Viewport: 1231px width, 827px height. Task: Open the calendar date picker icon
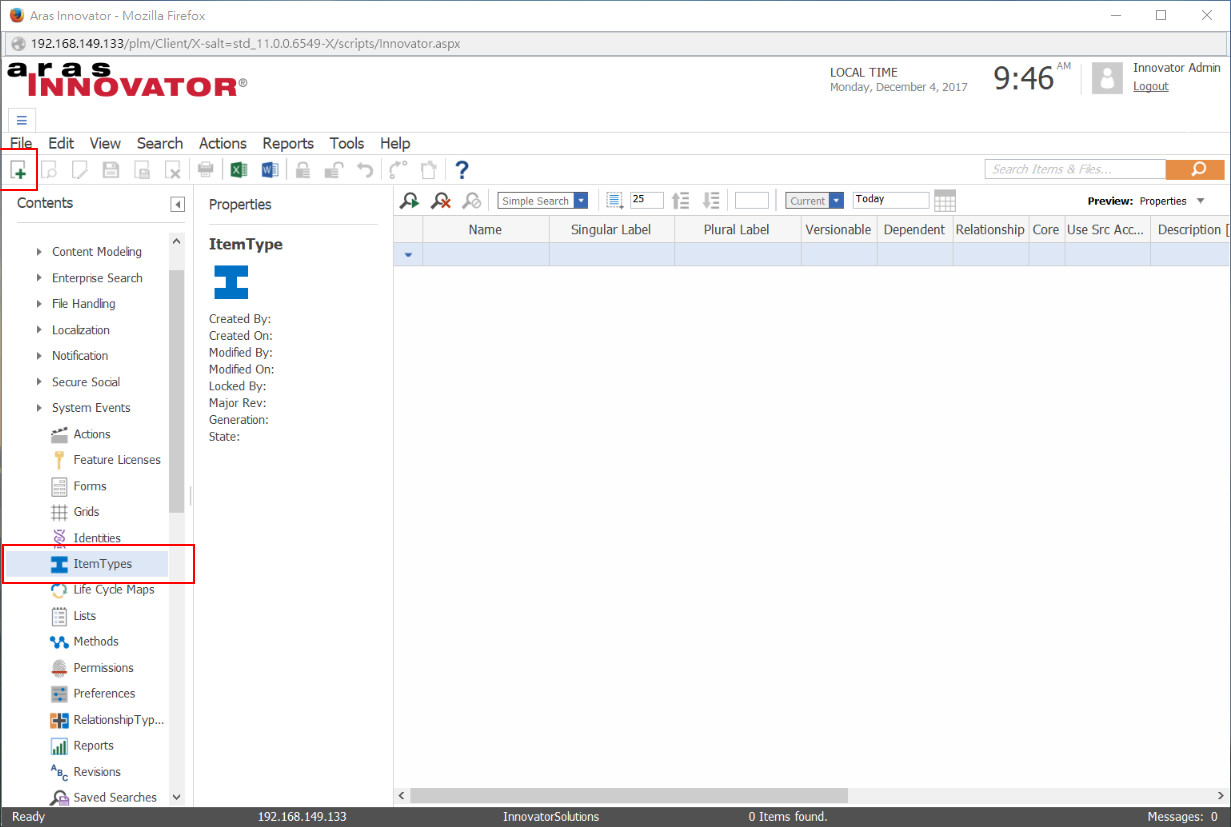click(945, 201)
